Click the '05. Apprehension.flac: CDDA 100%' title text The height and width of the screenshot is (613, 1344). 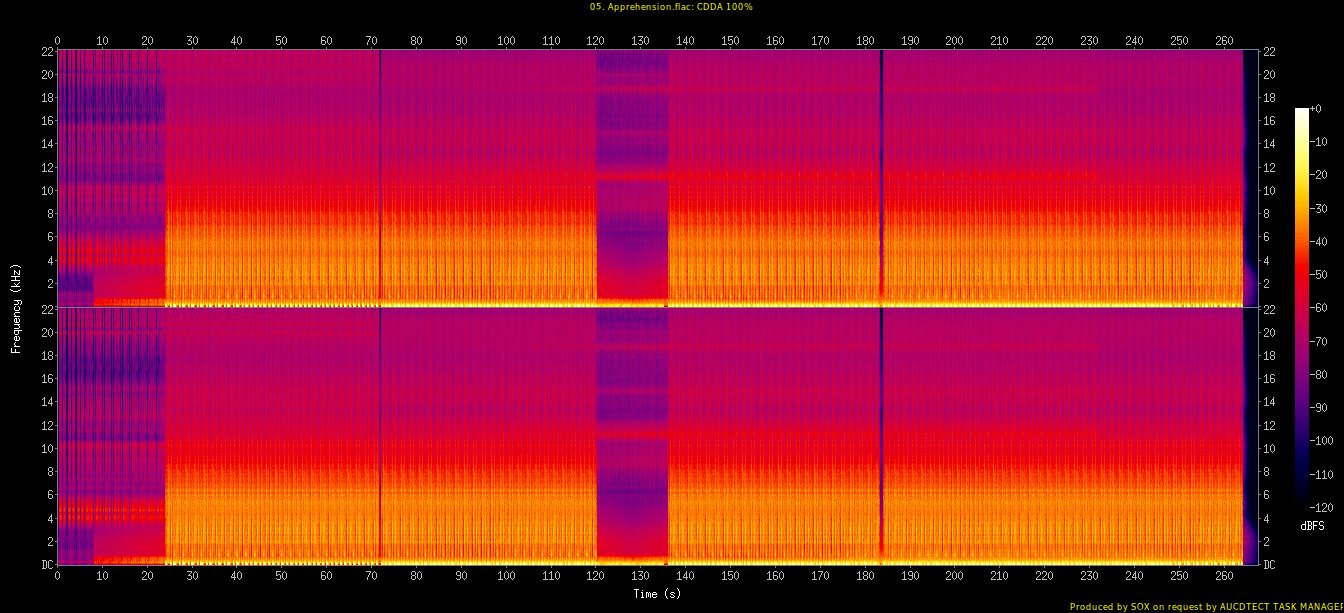click(x=671, y=7)
